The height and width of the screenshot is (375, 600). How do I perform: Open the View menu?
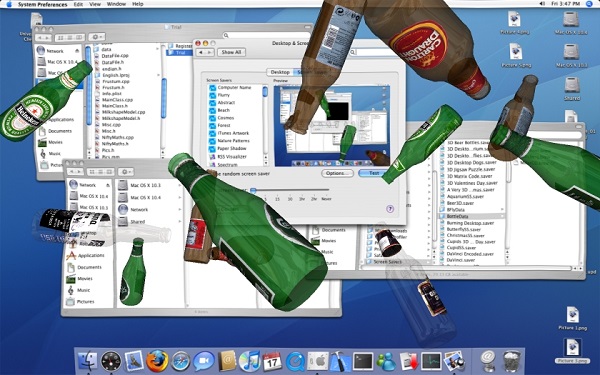tap(95, 4)
